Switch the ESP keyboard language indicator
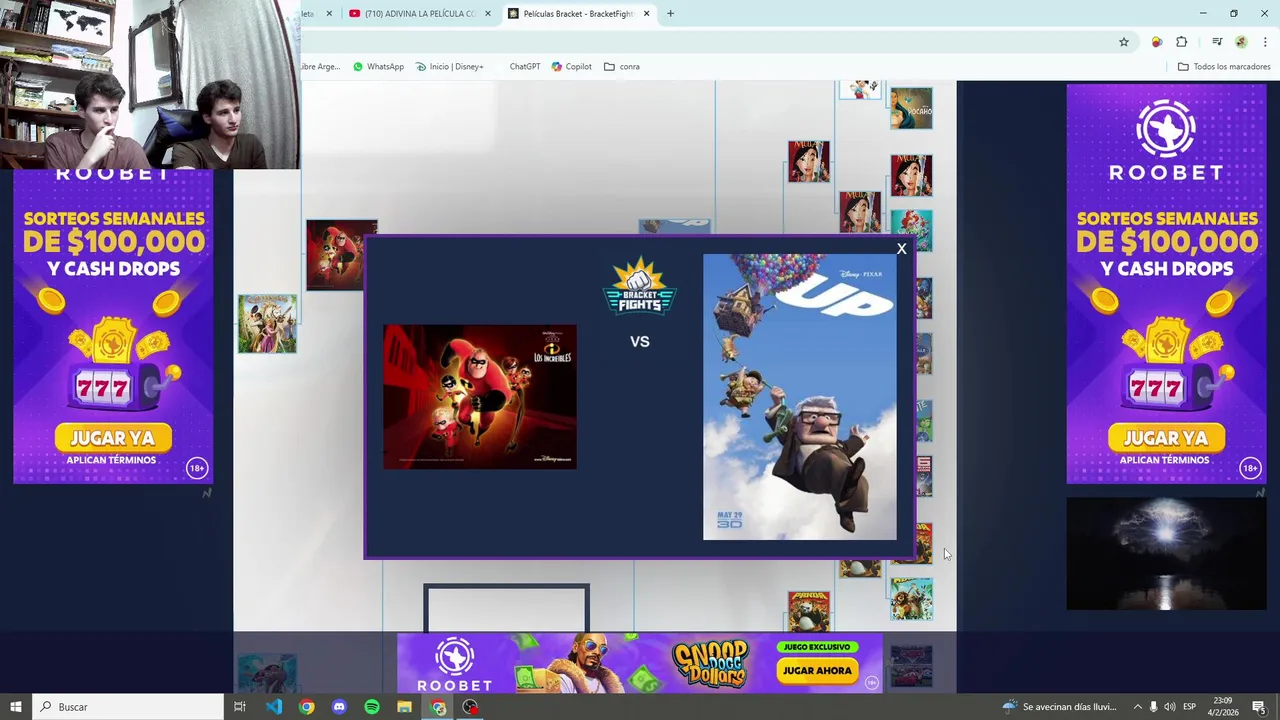The height and width of the screenshot is (720, 1280). pyautogui.click(x=1189, y=707)
